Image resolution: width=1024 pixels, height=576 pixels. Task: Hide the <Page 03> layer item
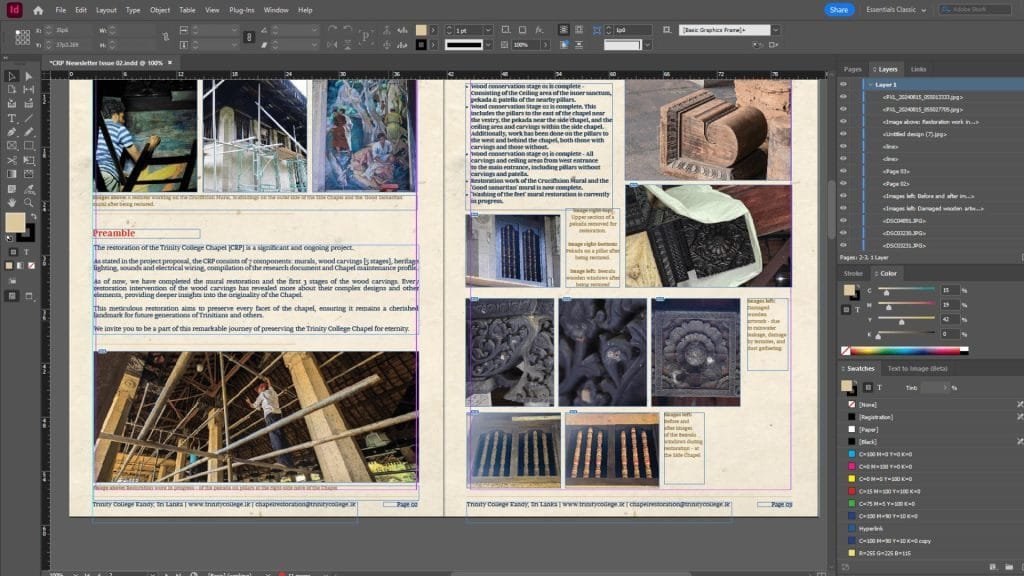tap(843, 171)
